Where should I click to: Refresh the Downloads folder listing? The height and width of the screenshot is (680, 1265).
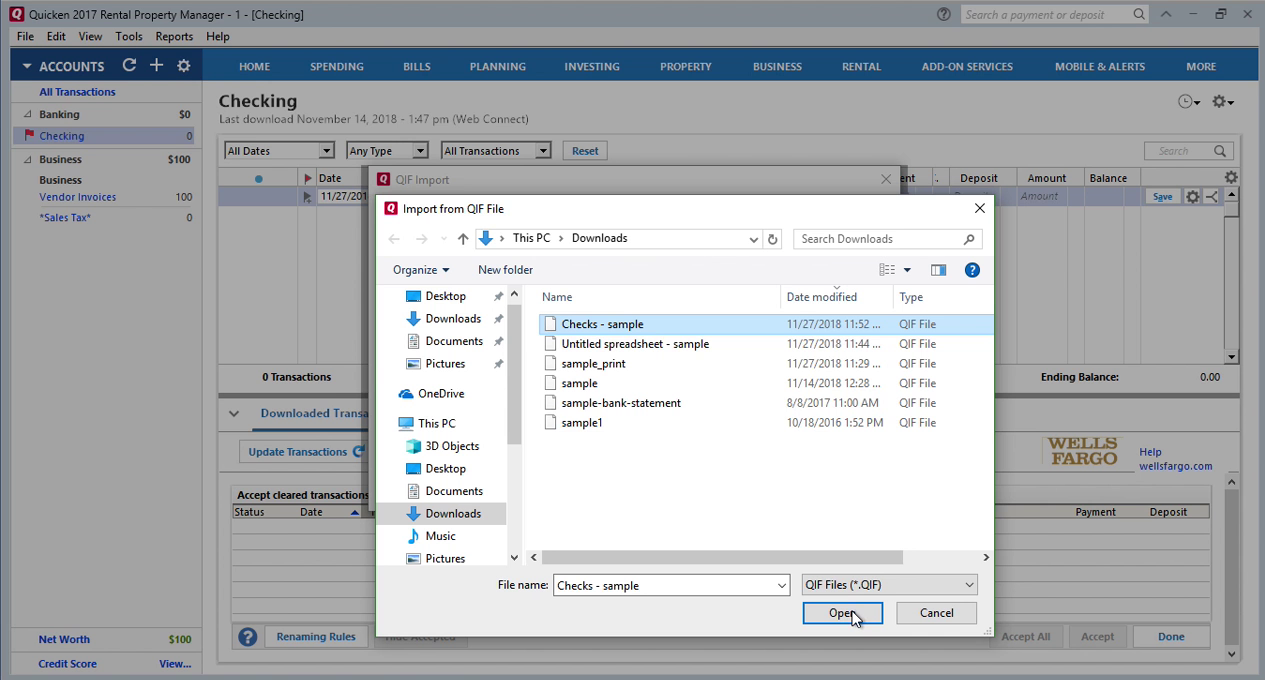pos(772,239)
